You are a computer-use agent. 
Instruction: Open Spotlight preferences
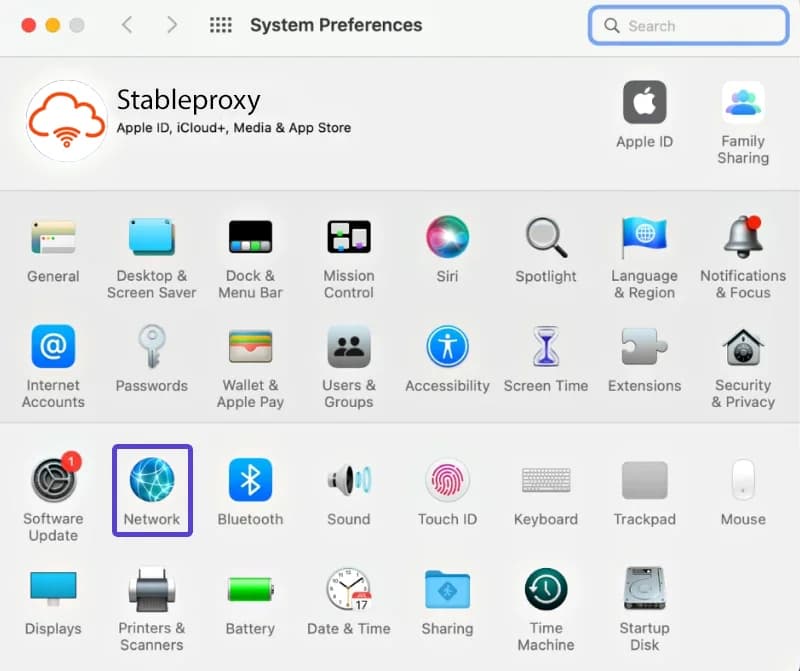click(x=546, y=236)
